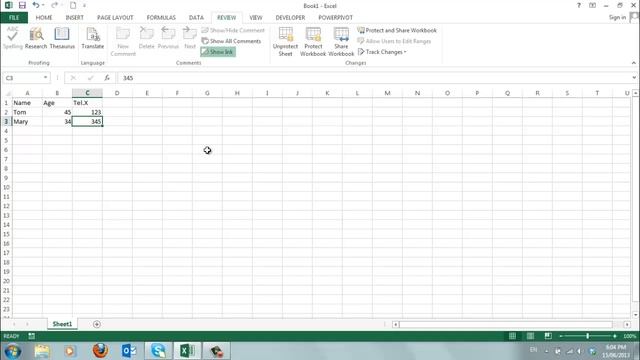Screen dimensions: 640x360
Task: Click Allow Users to Edit Ranges
Action: [394, 41]
